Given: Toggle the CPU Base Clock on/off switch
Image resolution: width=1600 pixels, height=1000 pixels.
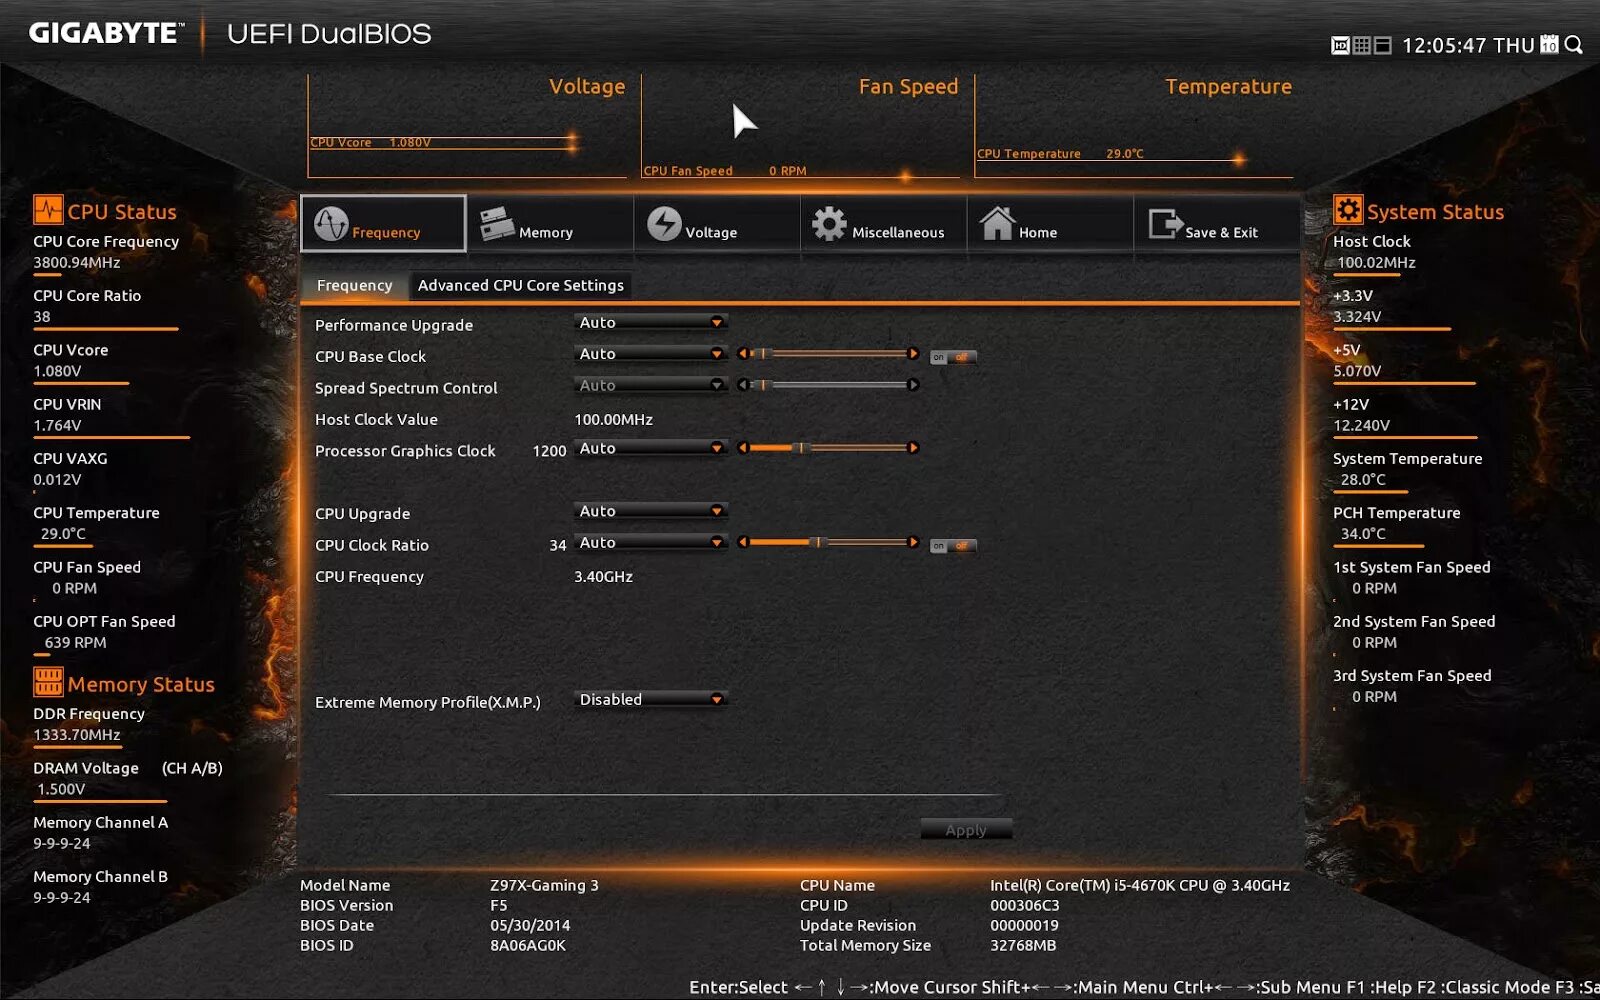Looking at the screenshot, I should click(x=953, y=357).
